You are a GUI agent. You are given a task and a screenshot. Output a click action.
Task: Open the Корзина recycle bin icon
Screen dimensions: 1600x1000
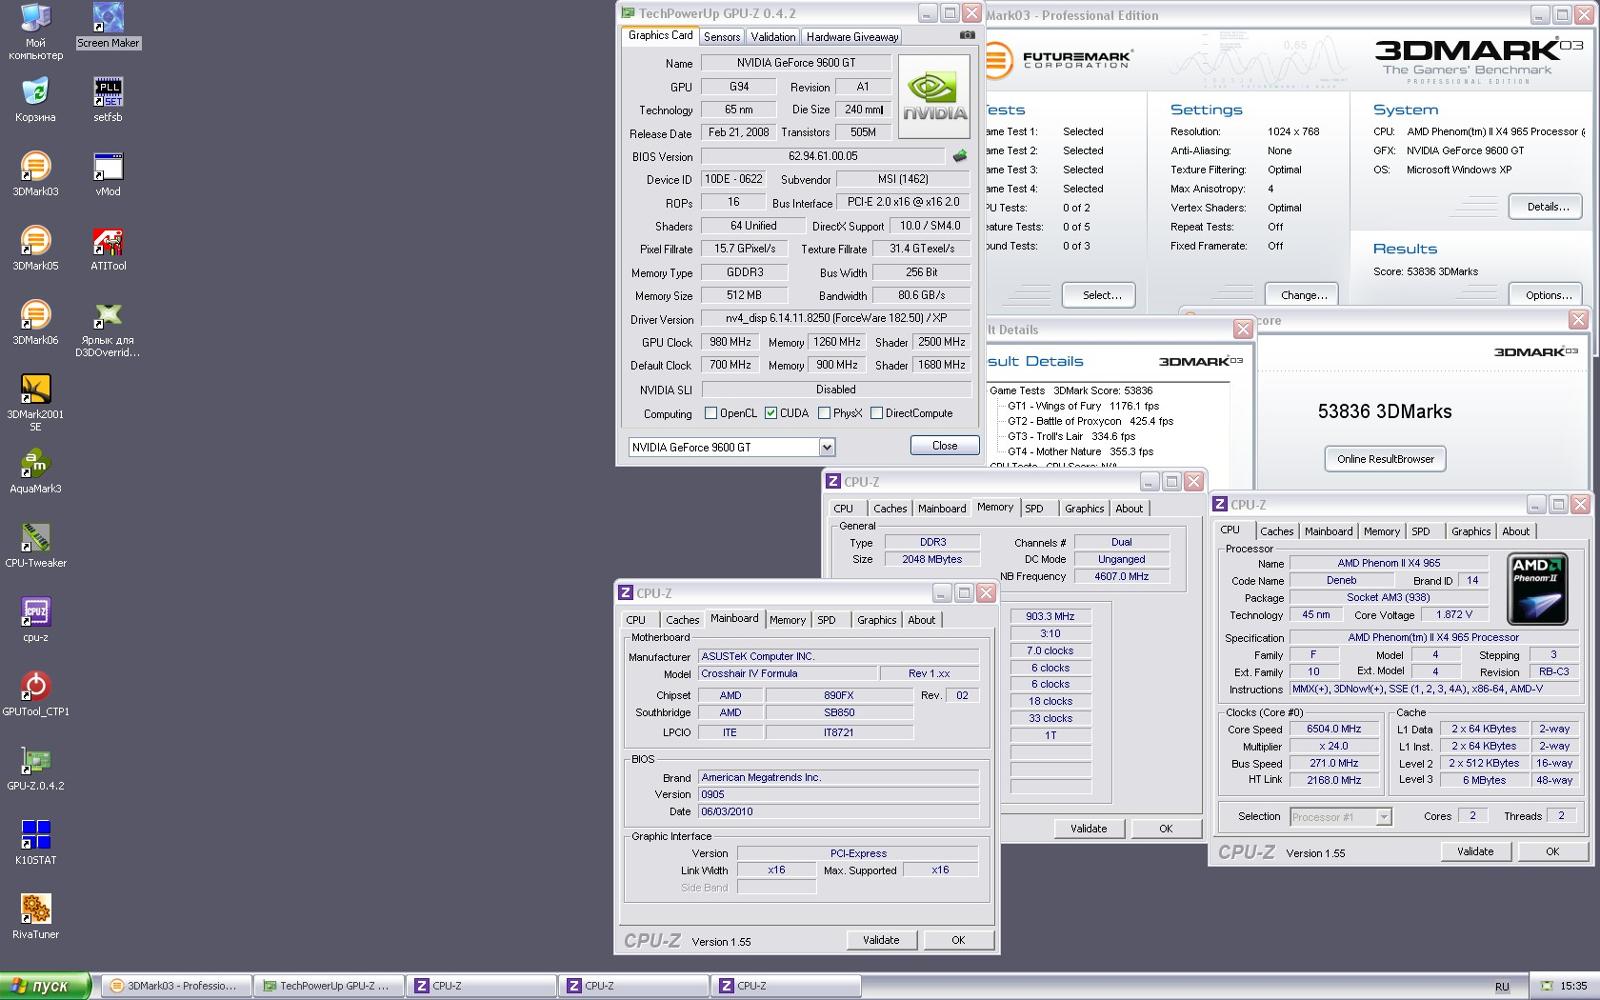(x=36, y=99)
